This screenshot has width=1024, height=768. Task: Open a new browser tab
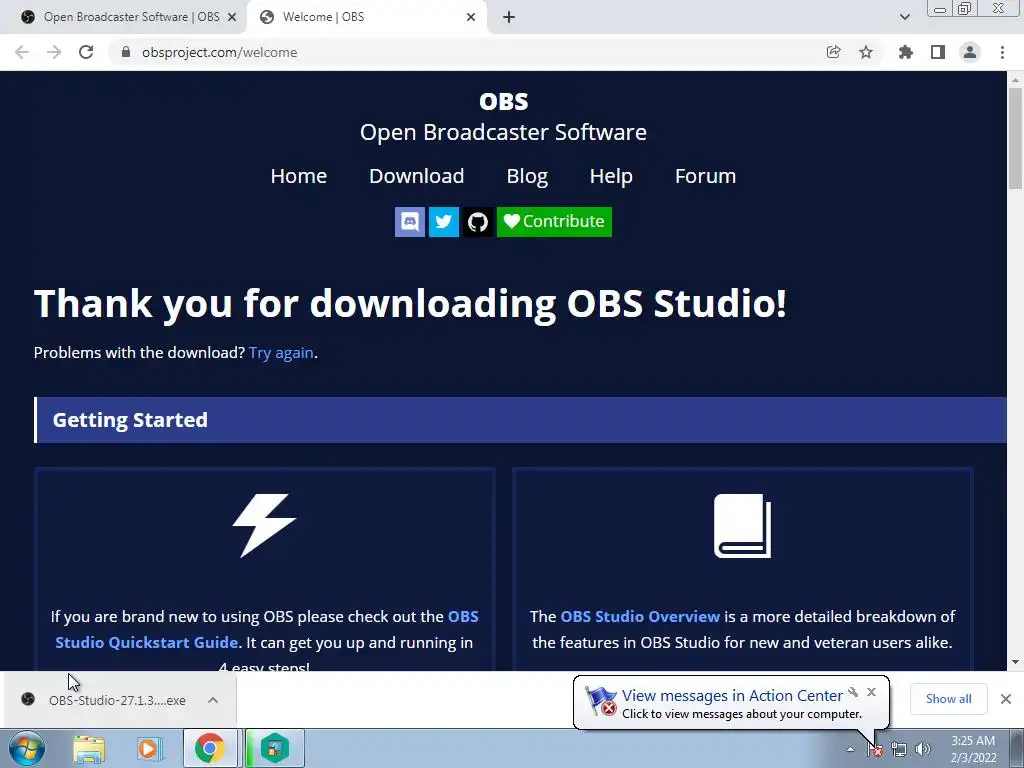pos(509,17)
